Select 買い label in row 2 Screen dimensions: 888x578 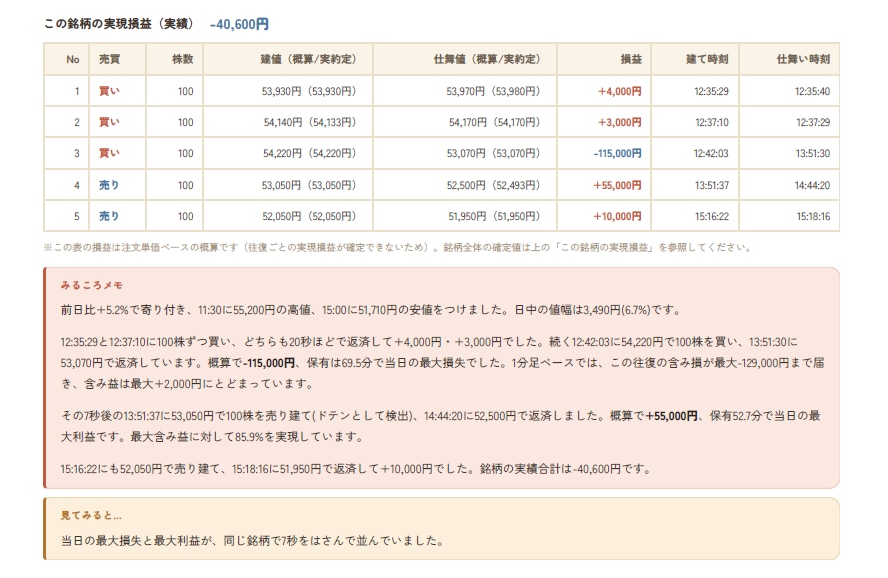[x=109, y=122]
